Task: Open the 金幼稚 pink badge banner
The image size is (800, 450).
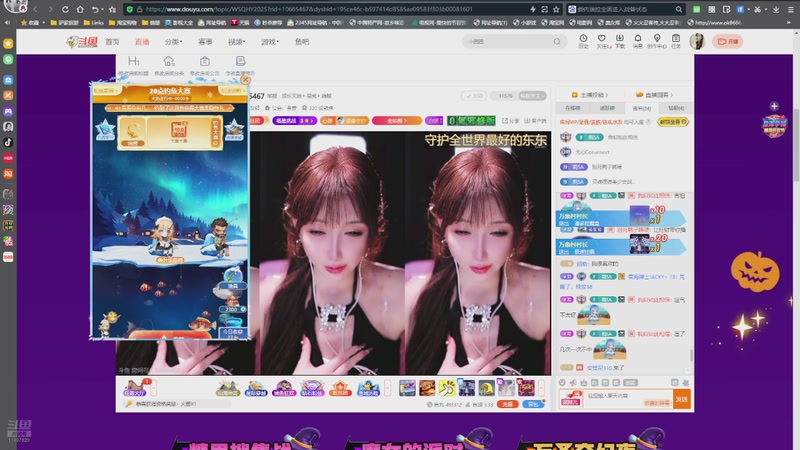Action: (396, 121)
